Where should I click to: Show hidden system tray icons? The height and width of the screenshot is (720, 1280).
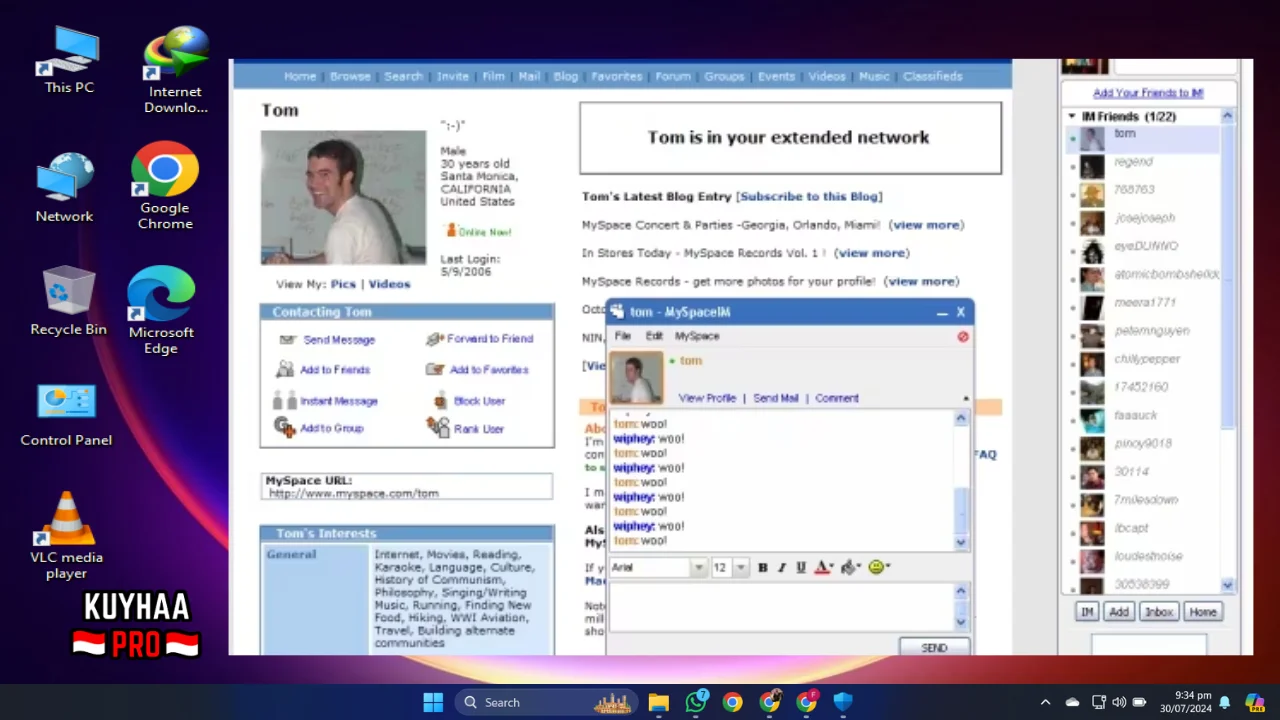[x=1045, y=702]
